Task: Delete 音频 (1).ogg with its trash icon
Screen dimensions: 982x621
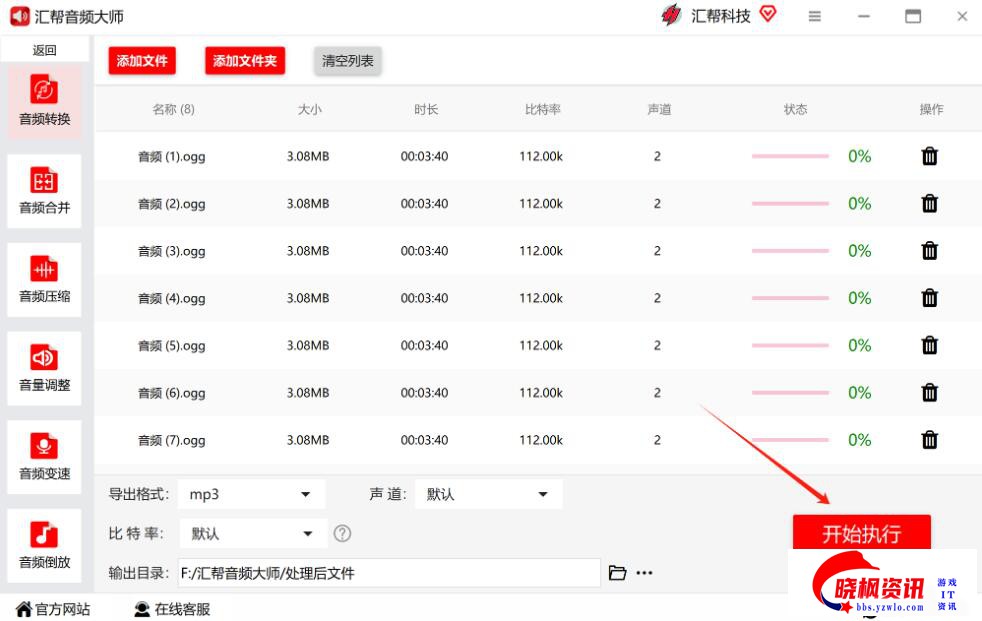Action: coord(929,156)
